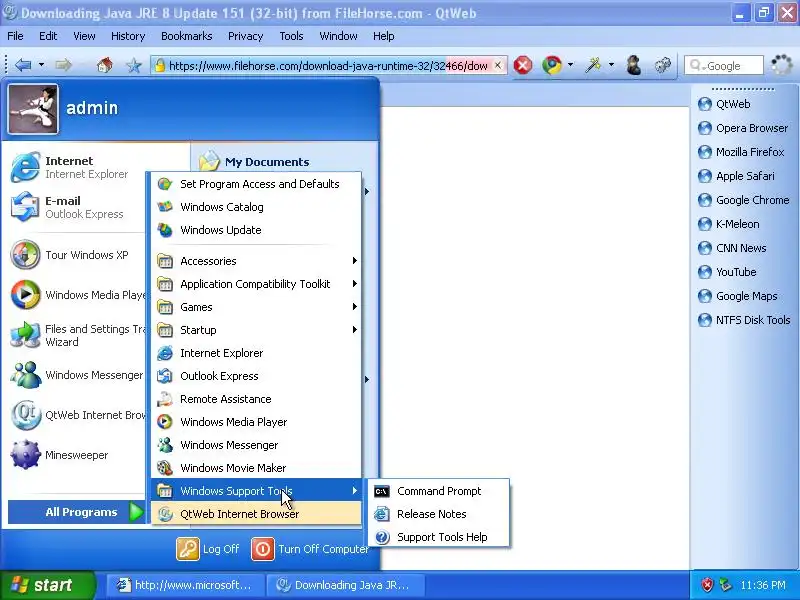Launch QtWeb Internet Browser from left column
Viewport: 800px width, 600px height.
tap(77, 415)
